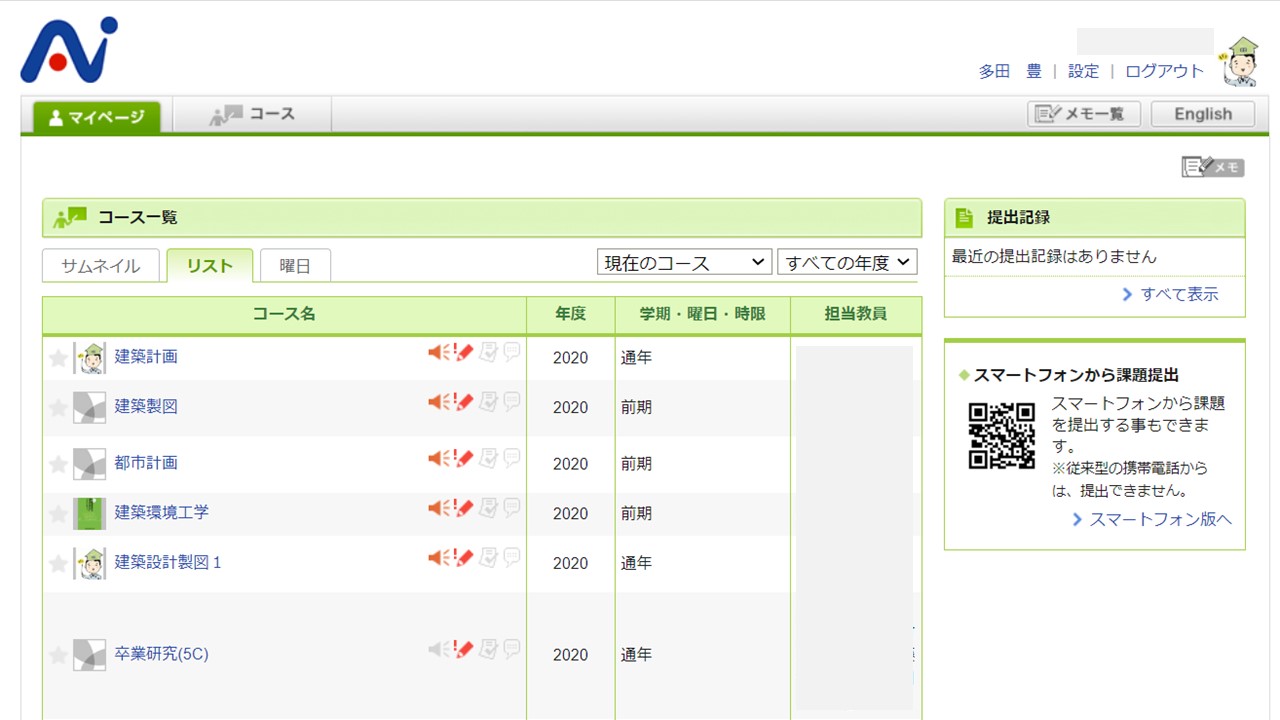Click the red pencil icon for 建築設計製図１
Viewport: 1280px width, 720px height.
[463, 557]
